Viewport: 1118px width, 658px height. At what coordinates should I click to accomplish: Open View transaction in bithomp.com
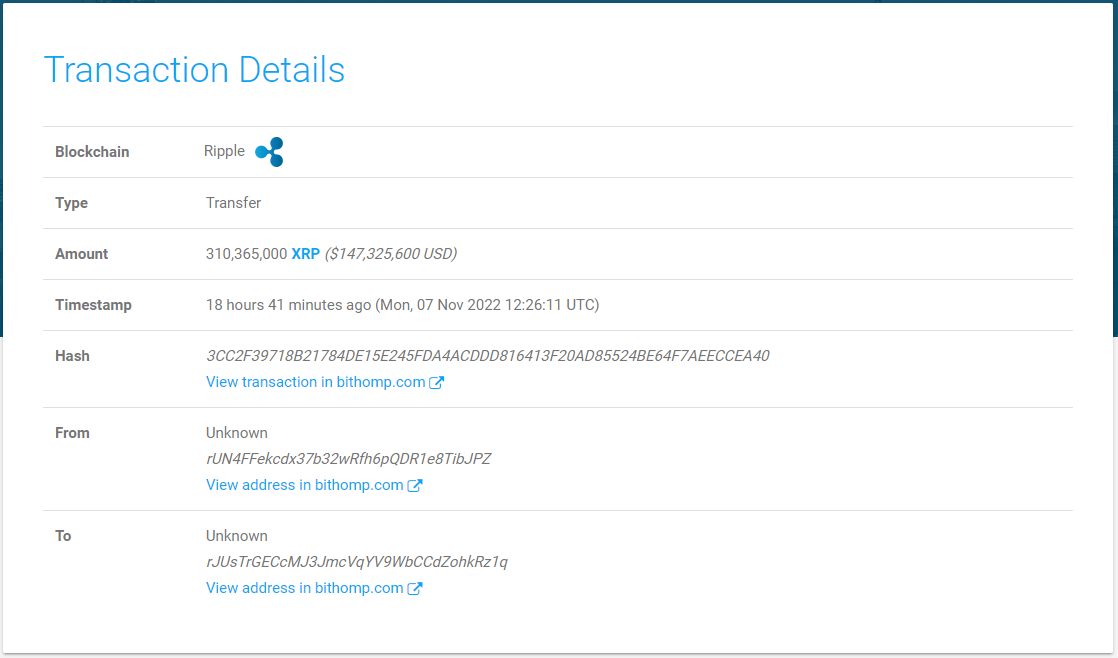315,382
